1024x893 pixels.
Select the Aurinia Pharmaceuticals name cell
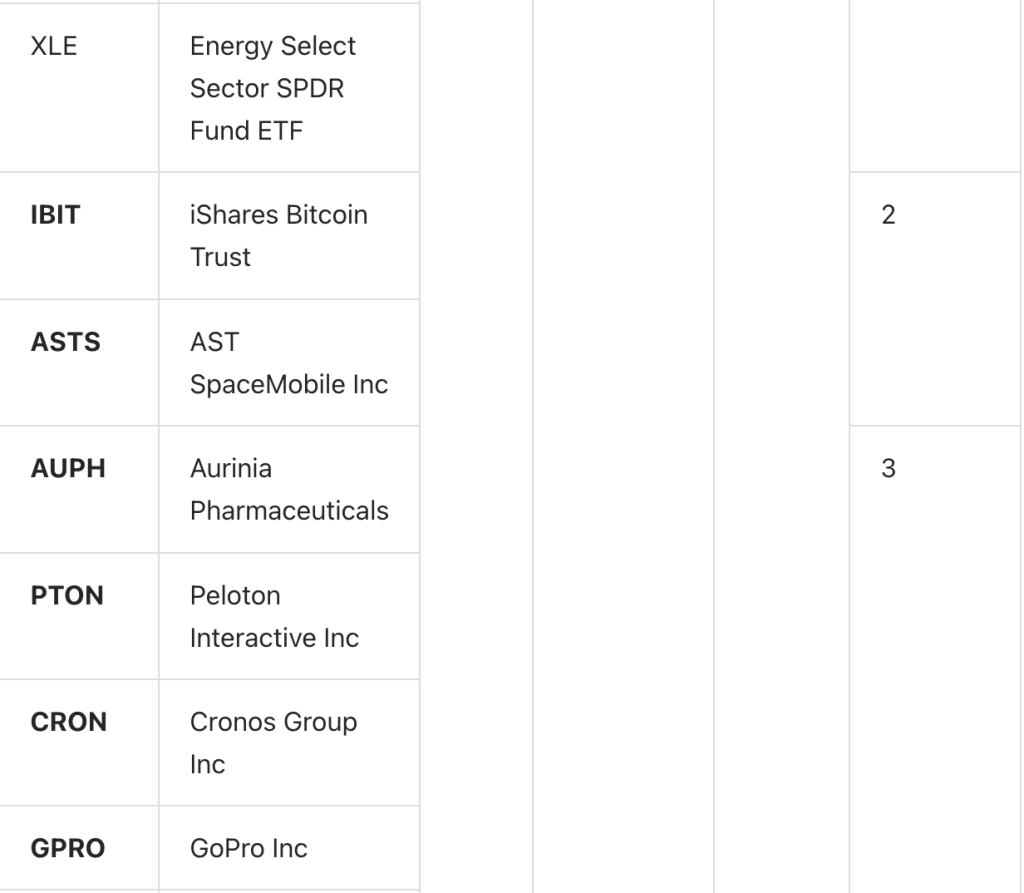coord(289,489)
